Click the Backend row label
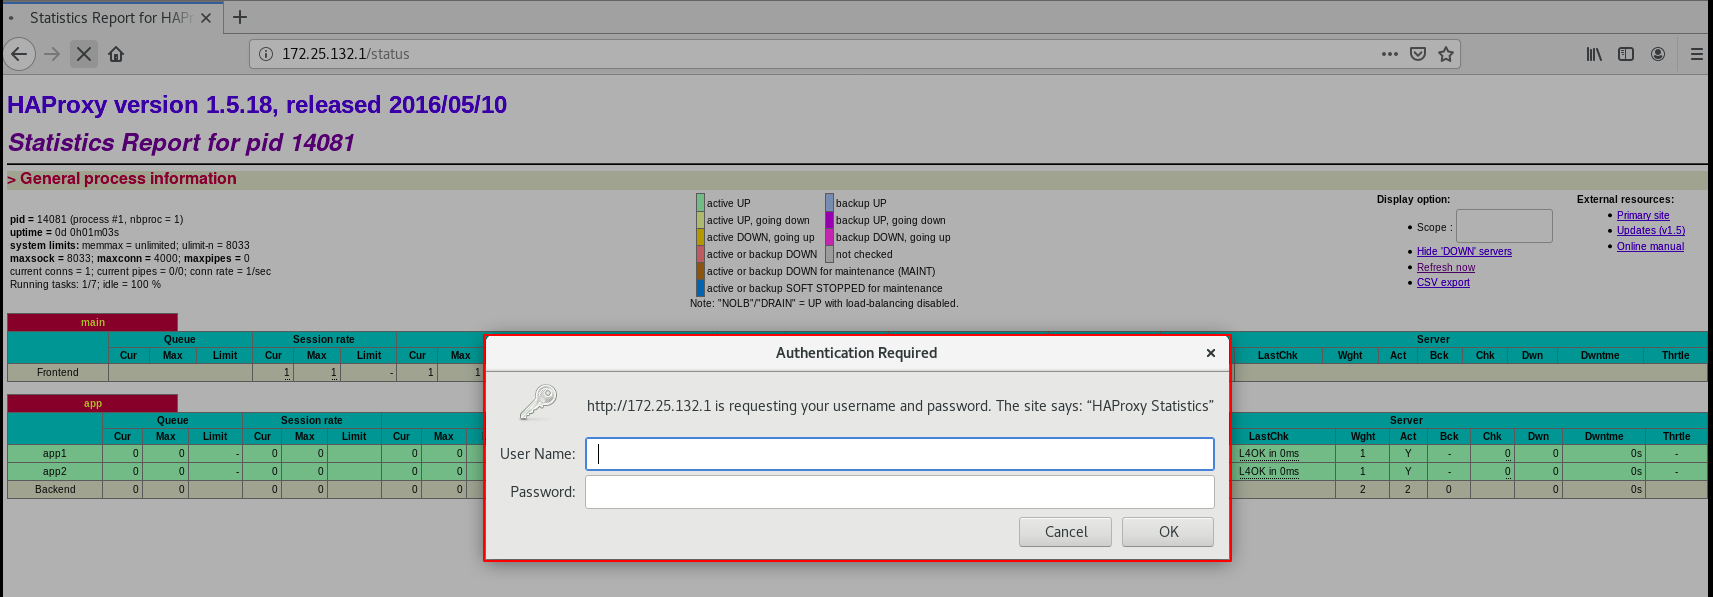1713x597 pixels. pyautogui.click(x=55, y=490)
